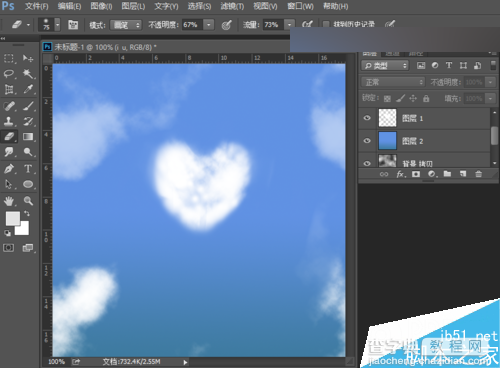Select the Type tool
Viewport: 500px width, 368px height.
tap(28, 169)
